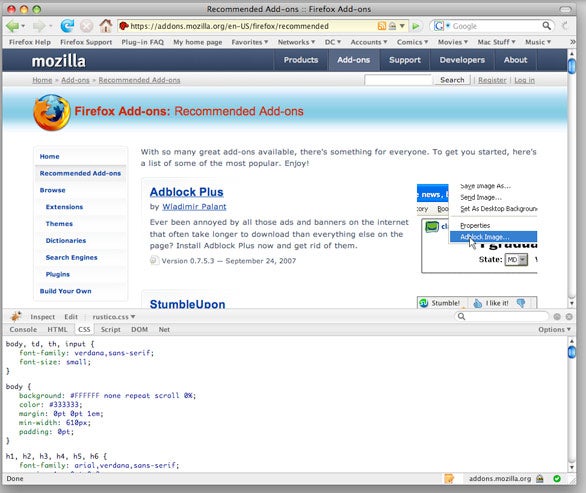Click the RSS feed icon in address bar
Screen dimensions: 586x493
pos(382,26)
